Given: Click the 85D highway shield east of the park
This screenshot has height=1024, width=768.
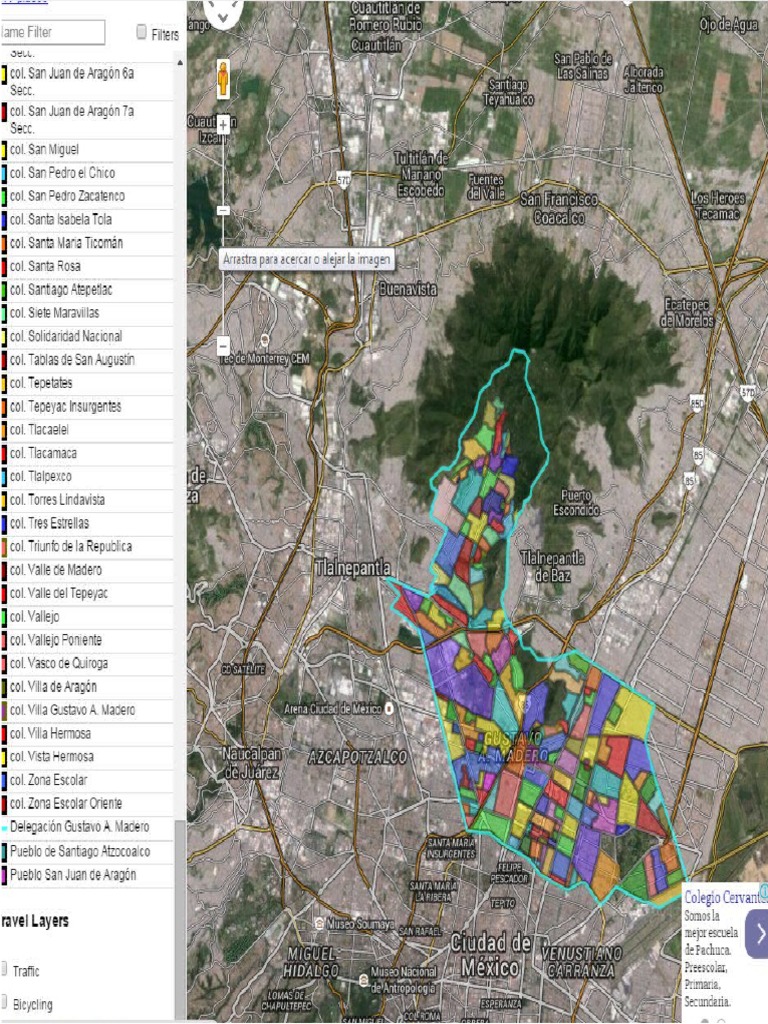Looking at the screenshot, I should point(697,404).
